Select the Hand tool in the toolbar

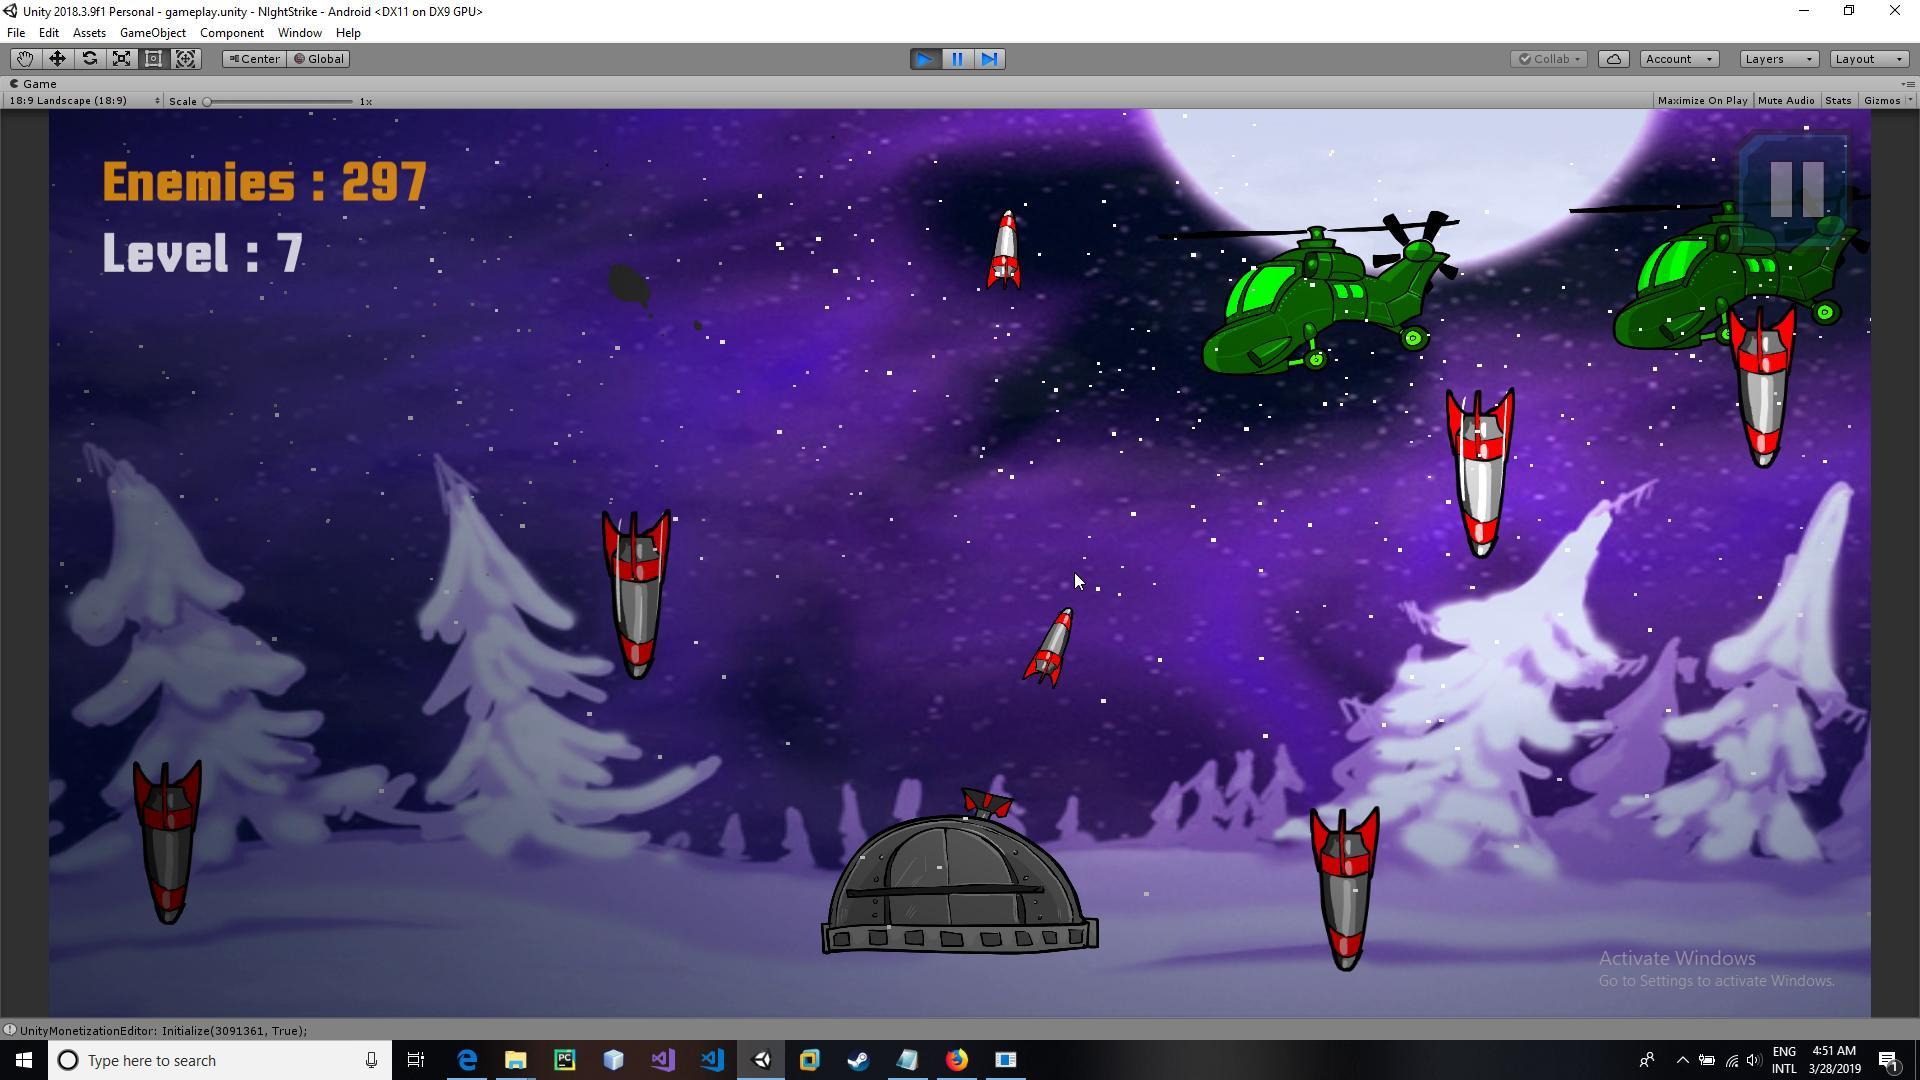(x=24, y=58)
